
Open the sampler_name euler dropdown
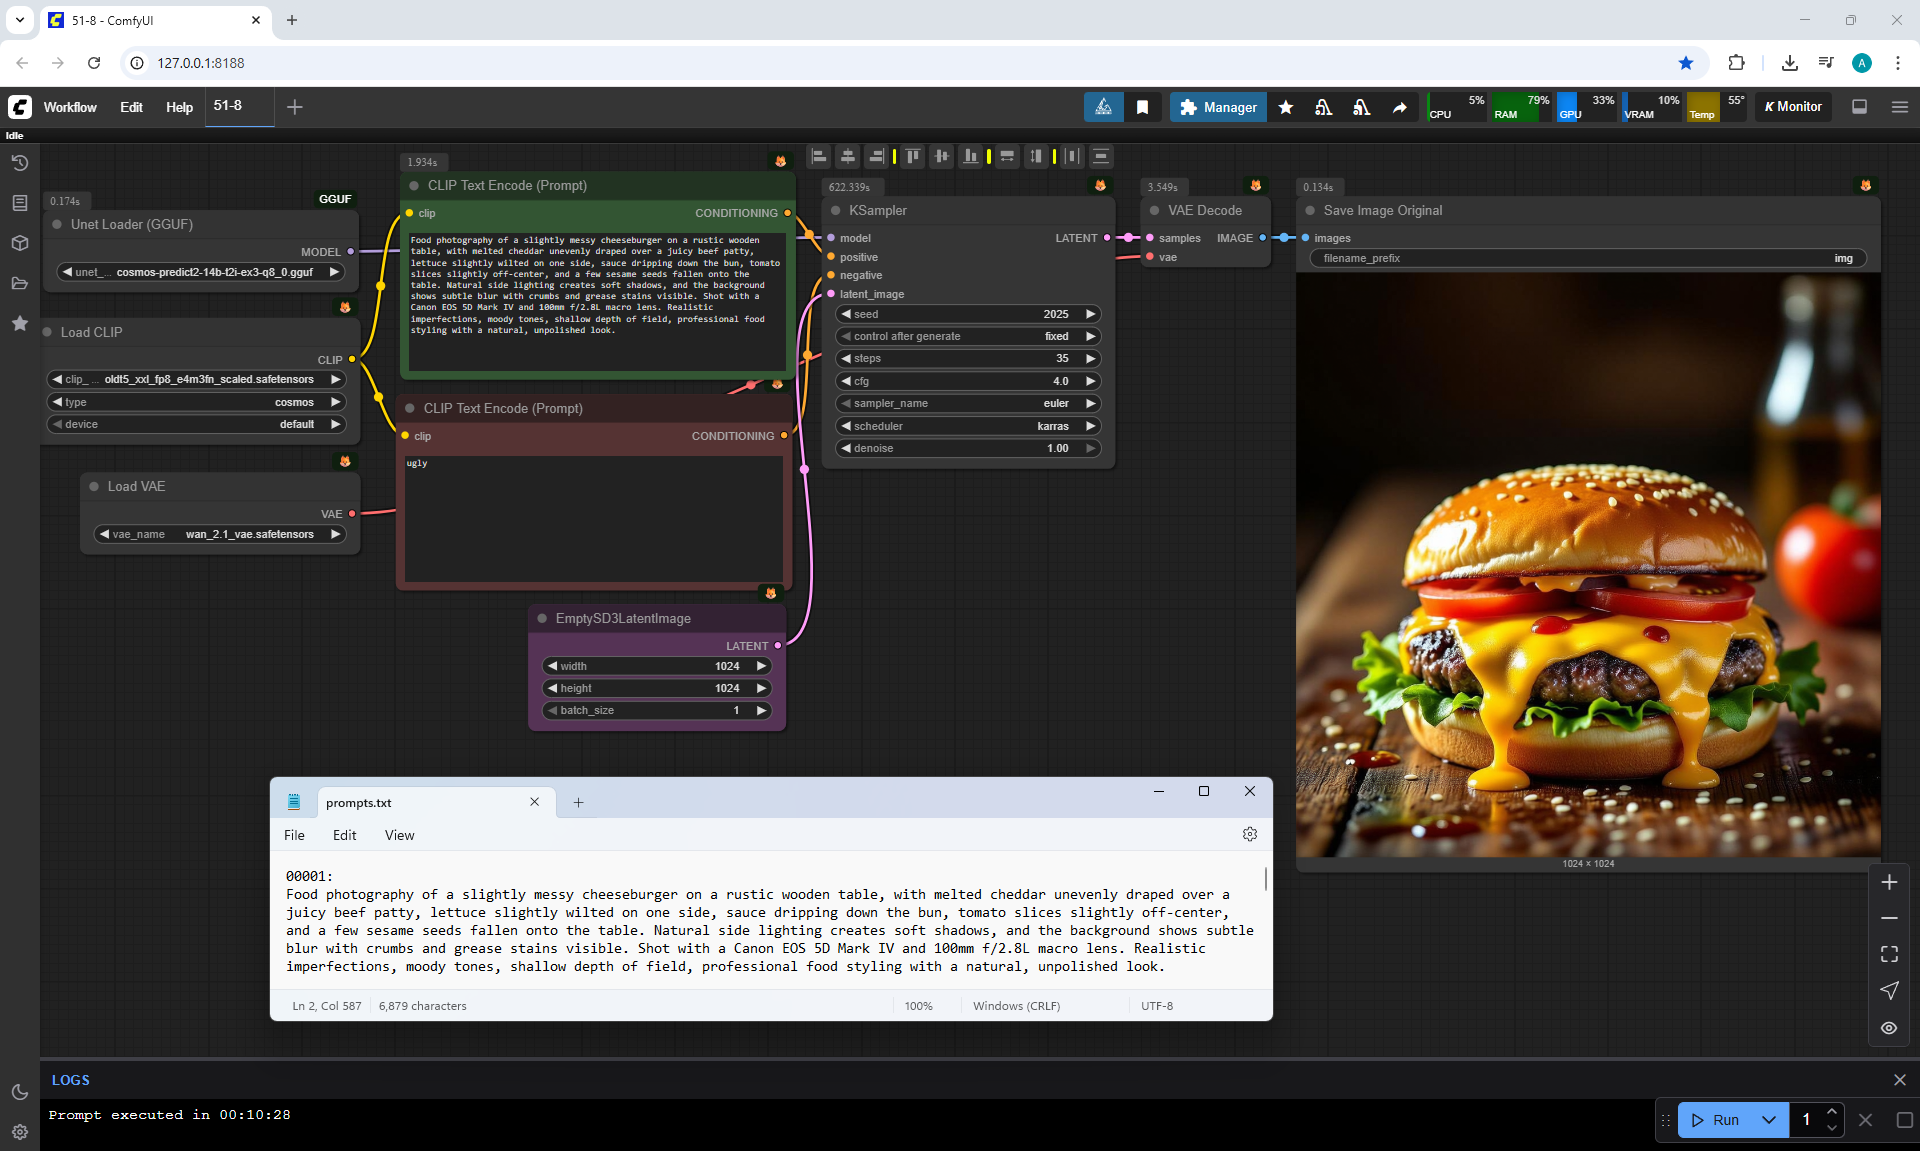(x=968, y=403)
